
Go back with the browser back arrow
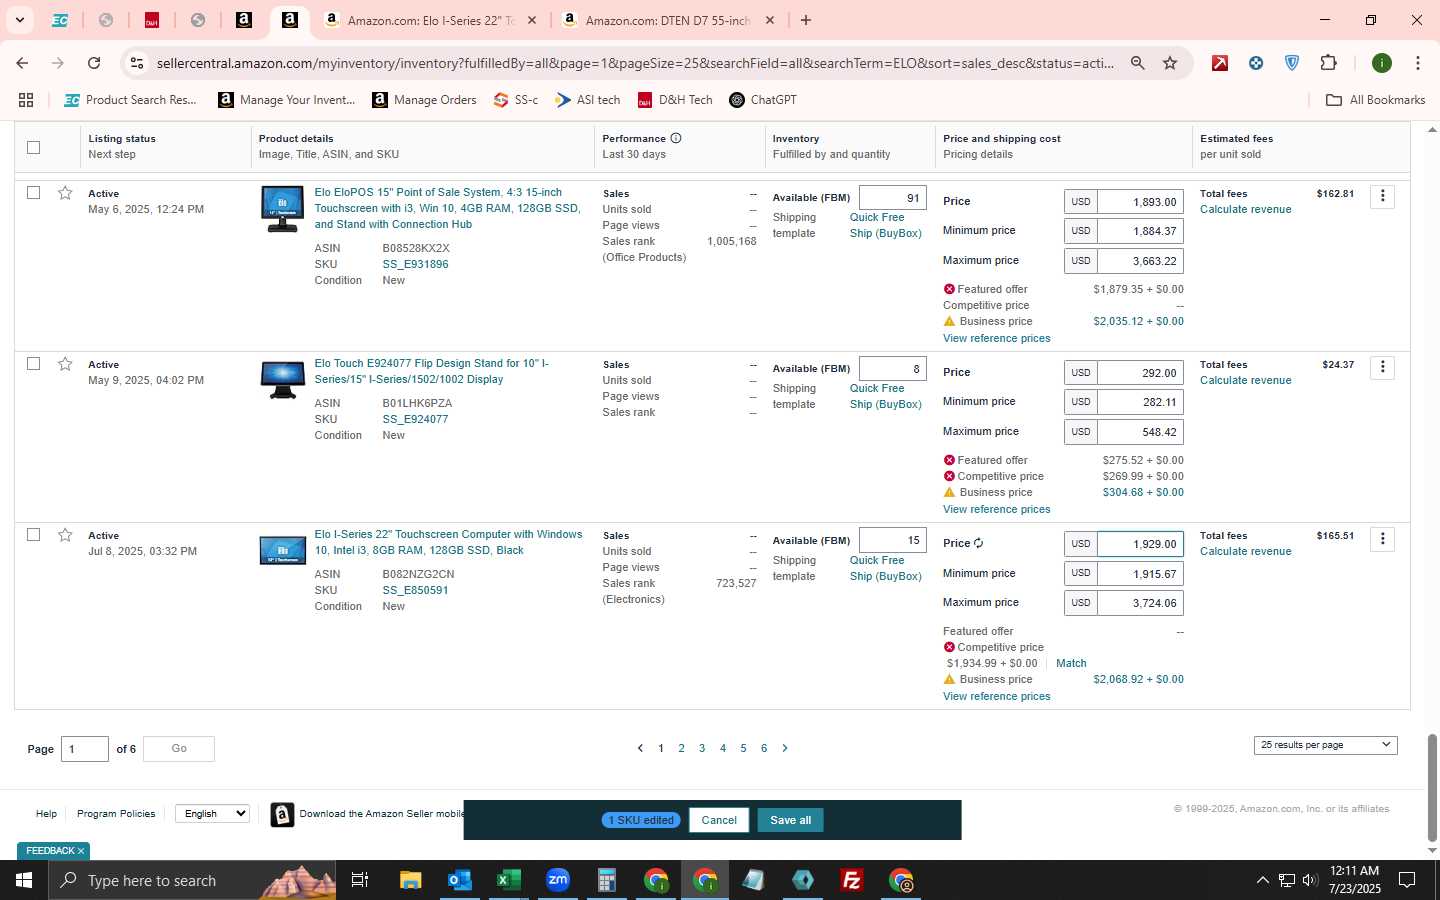[x=22, y=63]
